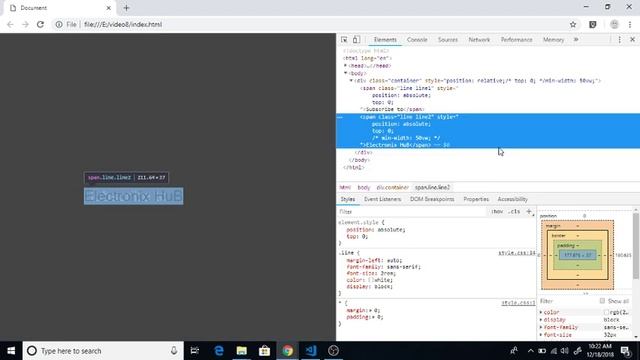This screenshot has height=360, width=640.
Task: Select the Elements tab
Action: click(x=385, y=40)
